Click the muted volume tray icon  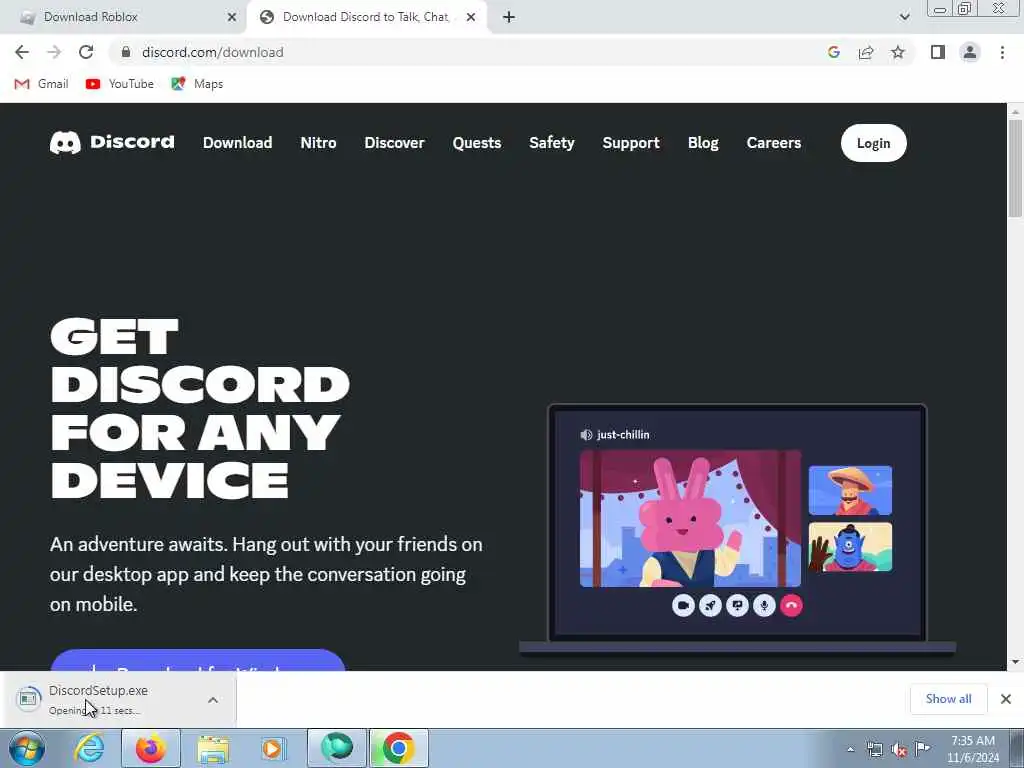point(899,750)
